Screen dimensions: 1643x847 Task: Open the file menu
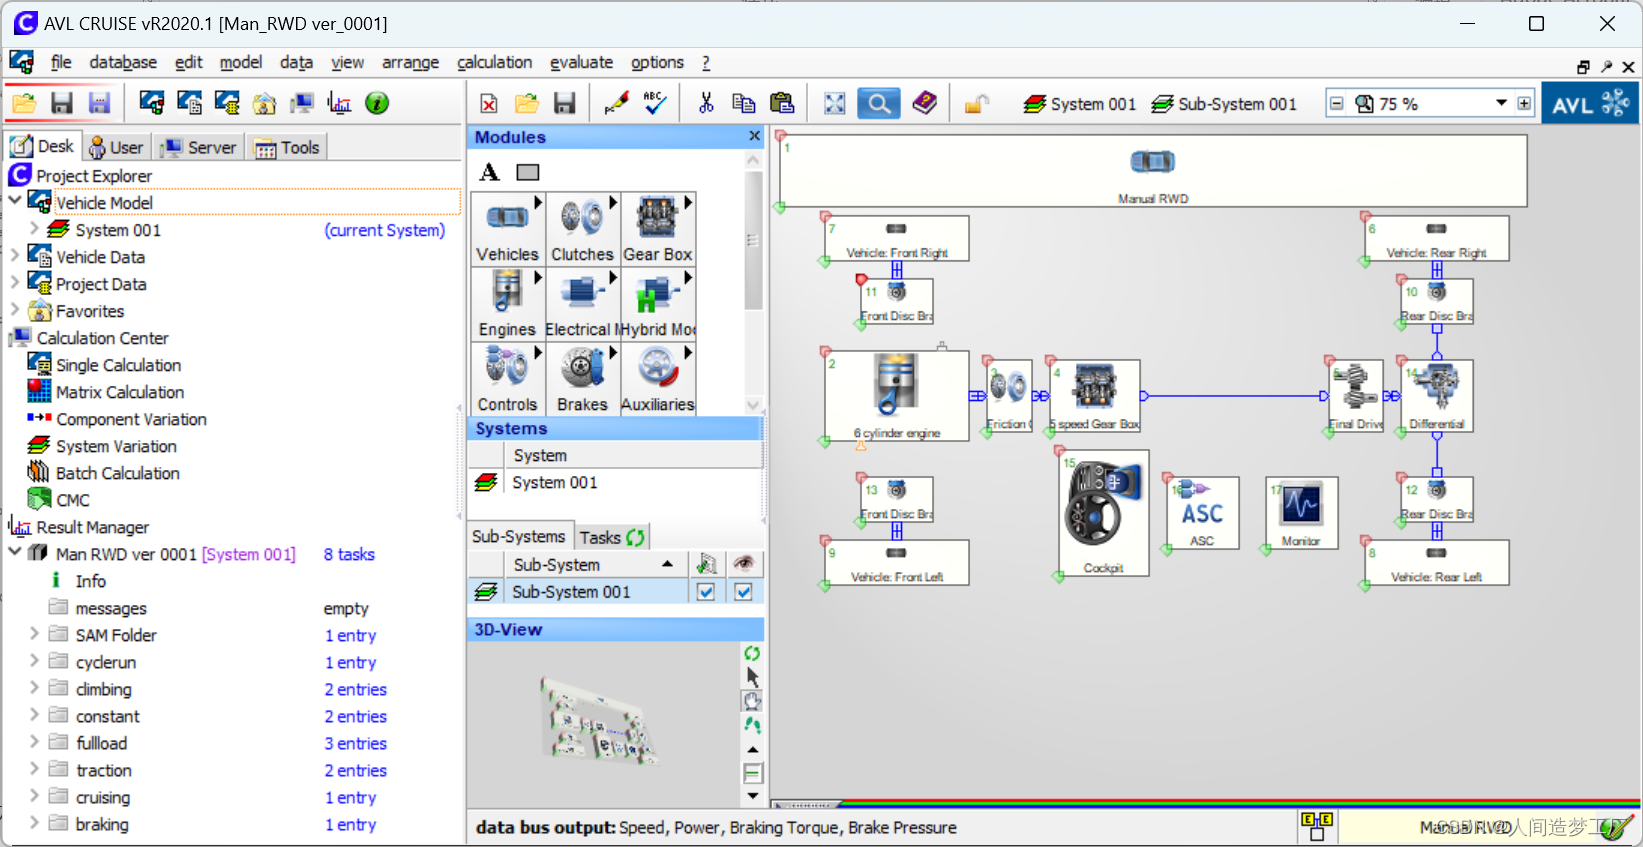point(61,62)
